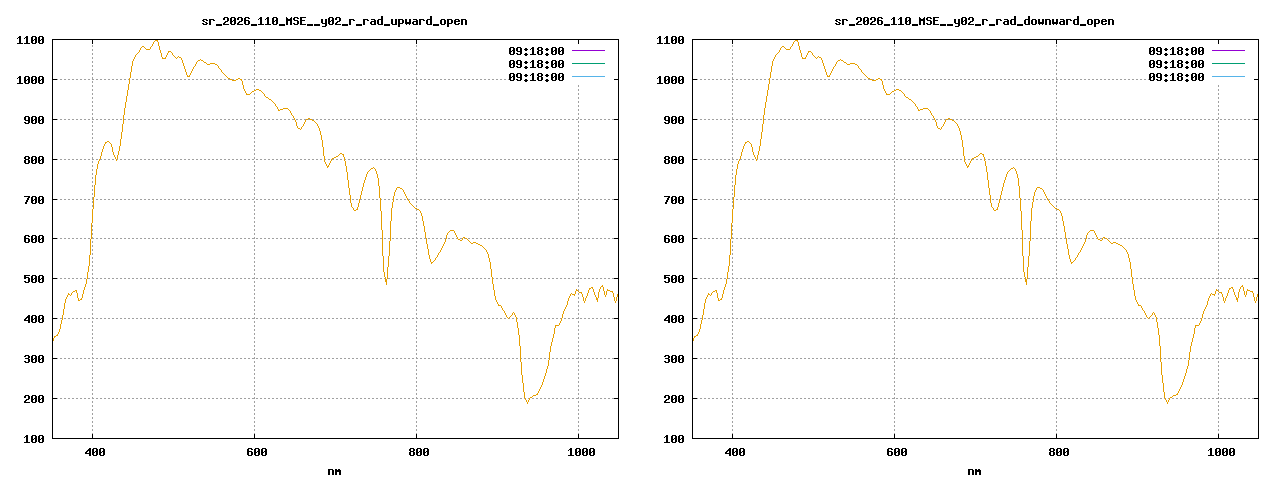Select last 09:18:00 legend label in downward chart
The height and width of the screenshot is (480, 1280).
tap(1176, 76)
